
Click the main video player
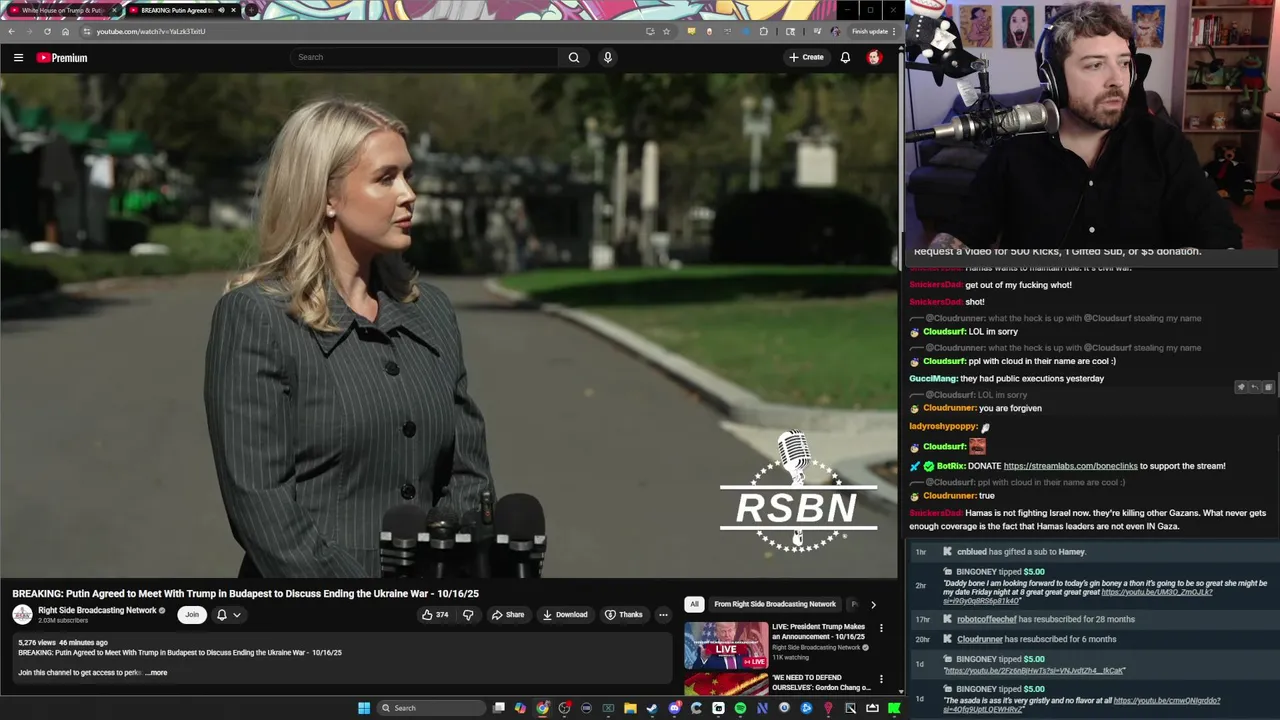point(449,325)
